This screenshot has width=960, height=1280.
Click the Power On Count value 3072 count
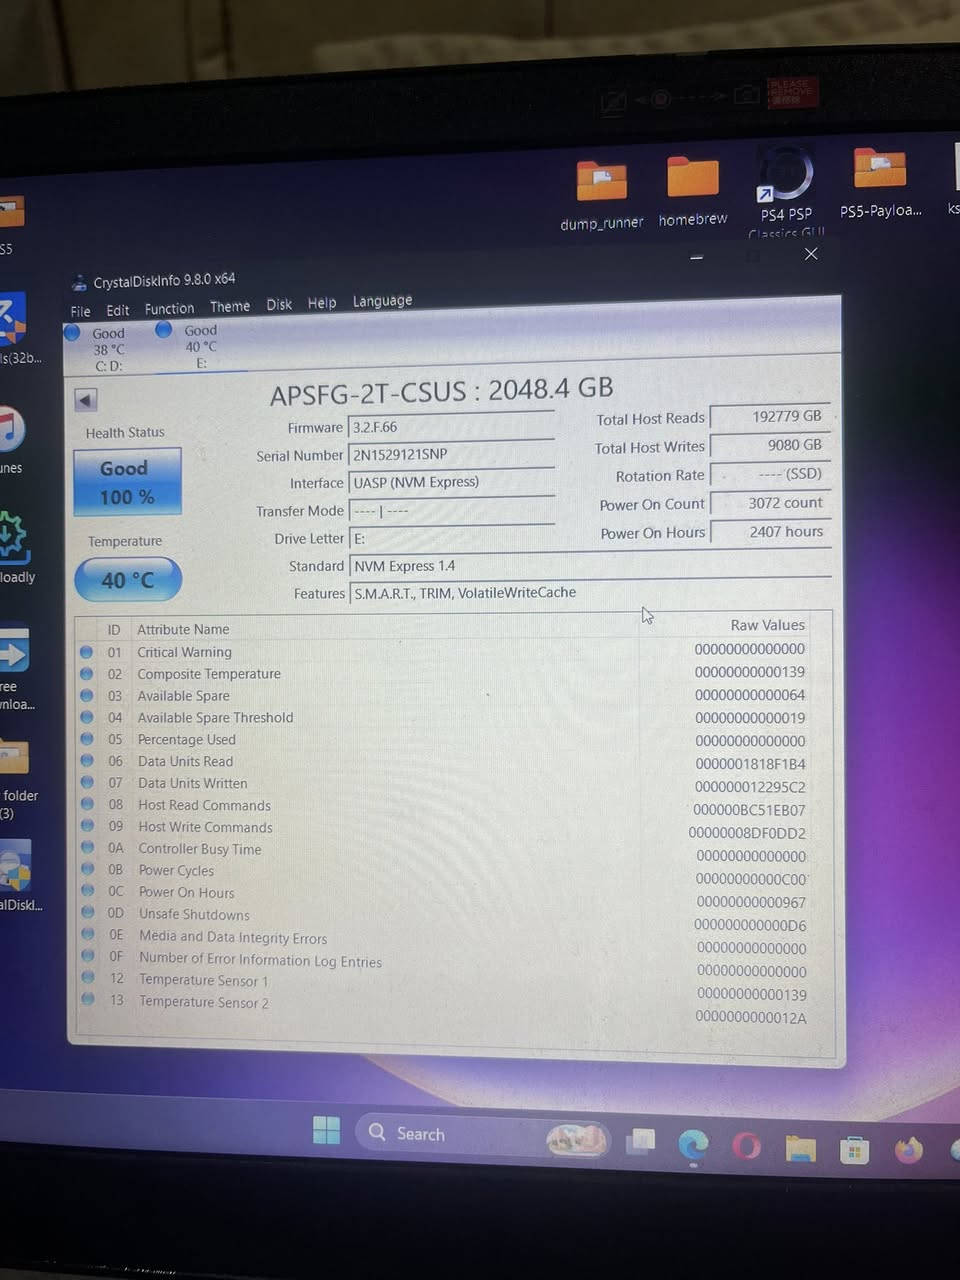tap(770, 503)
